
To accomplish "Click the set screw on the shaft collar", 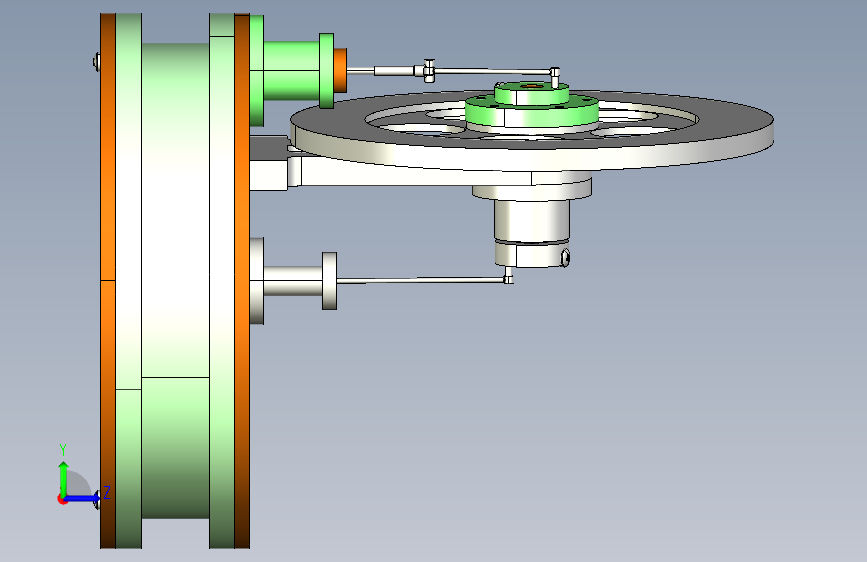I will pyautogui.click(x=565, y=257).
